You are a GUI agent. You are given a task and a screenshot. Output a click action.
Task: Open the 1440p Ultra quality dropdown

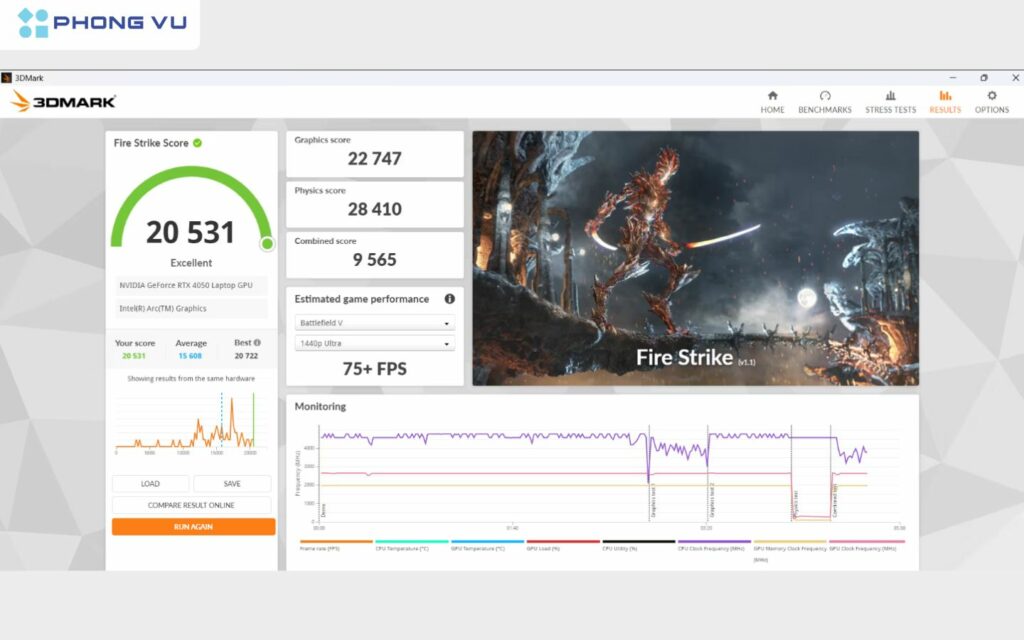point(374,343)
